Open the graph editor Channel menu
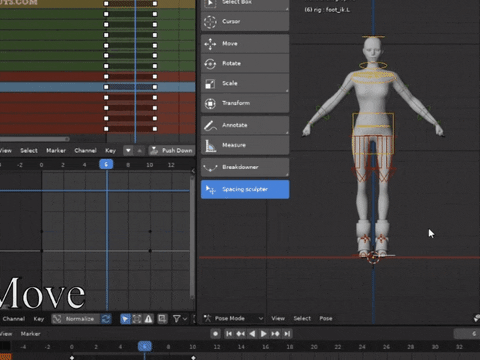Screen dimensions: 480x360 (x=13, y=319)
